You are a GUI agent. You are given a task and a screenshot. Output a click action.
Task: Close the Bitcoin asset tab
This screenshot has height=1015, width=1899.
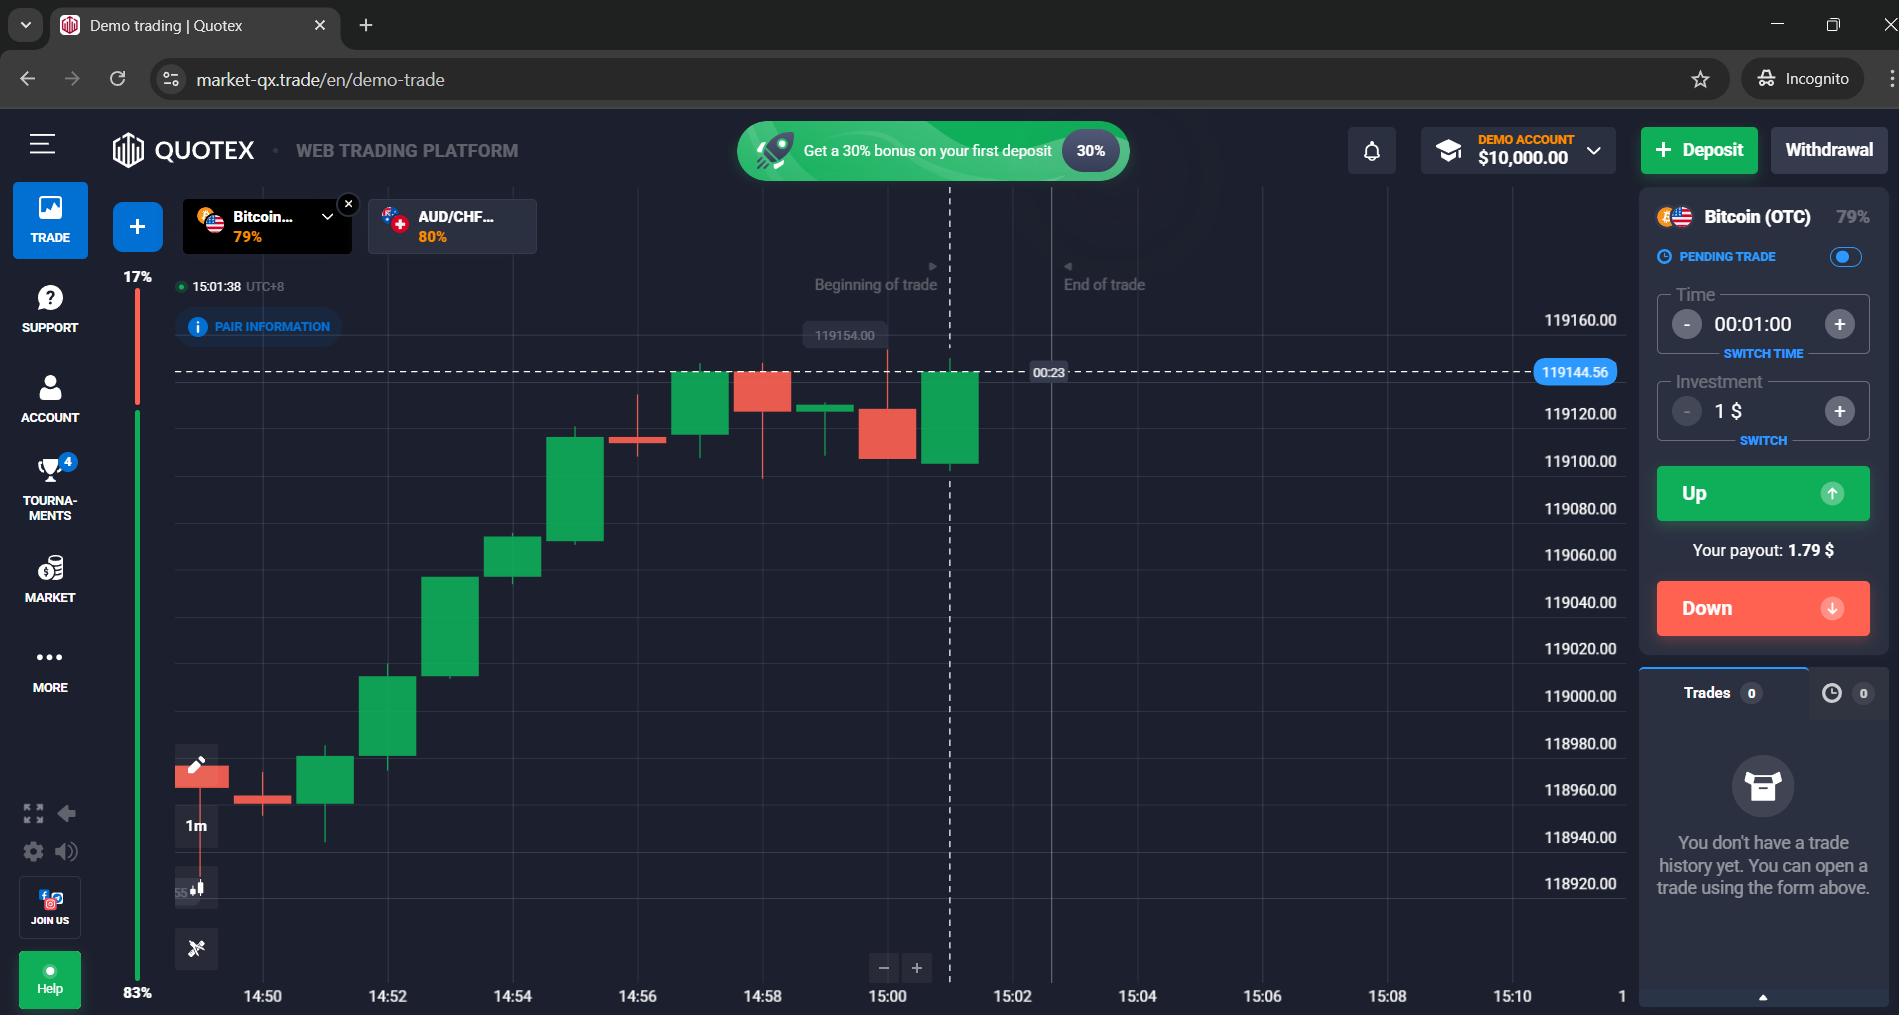click(x=348, y=204)
